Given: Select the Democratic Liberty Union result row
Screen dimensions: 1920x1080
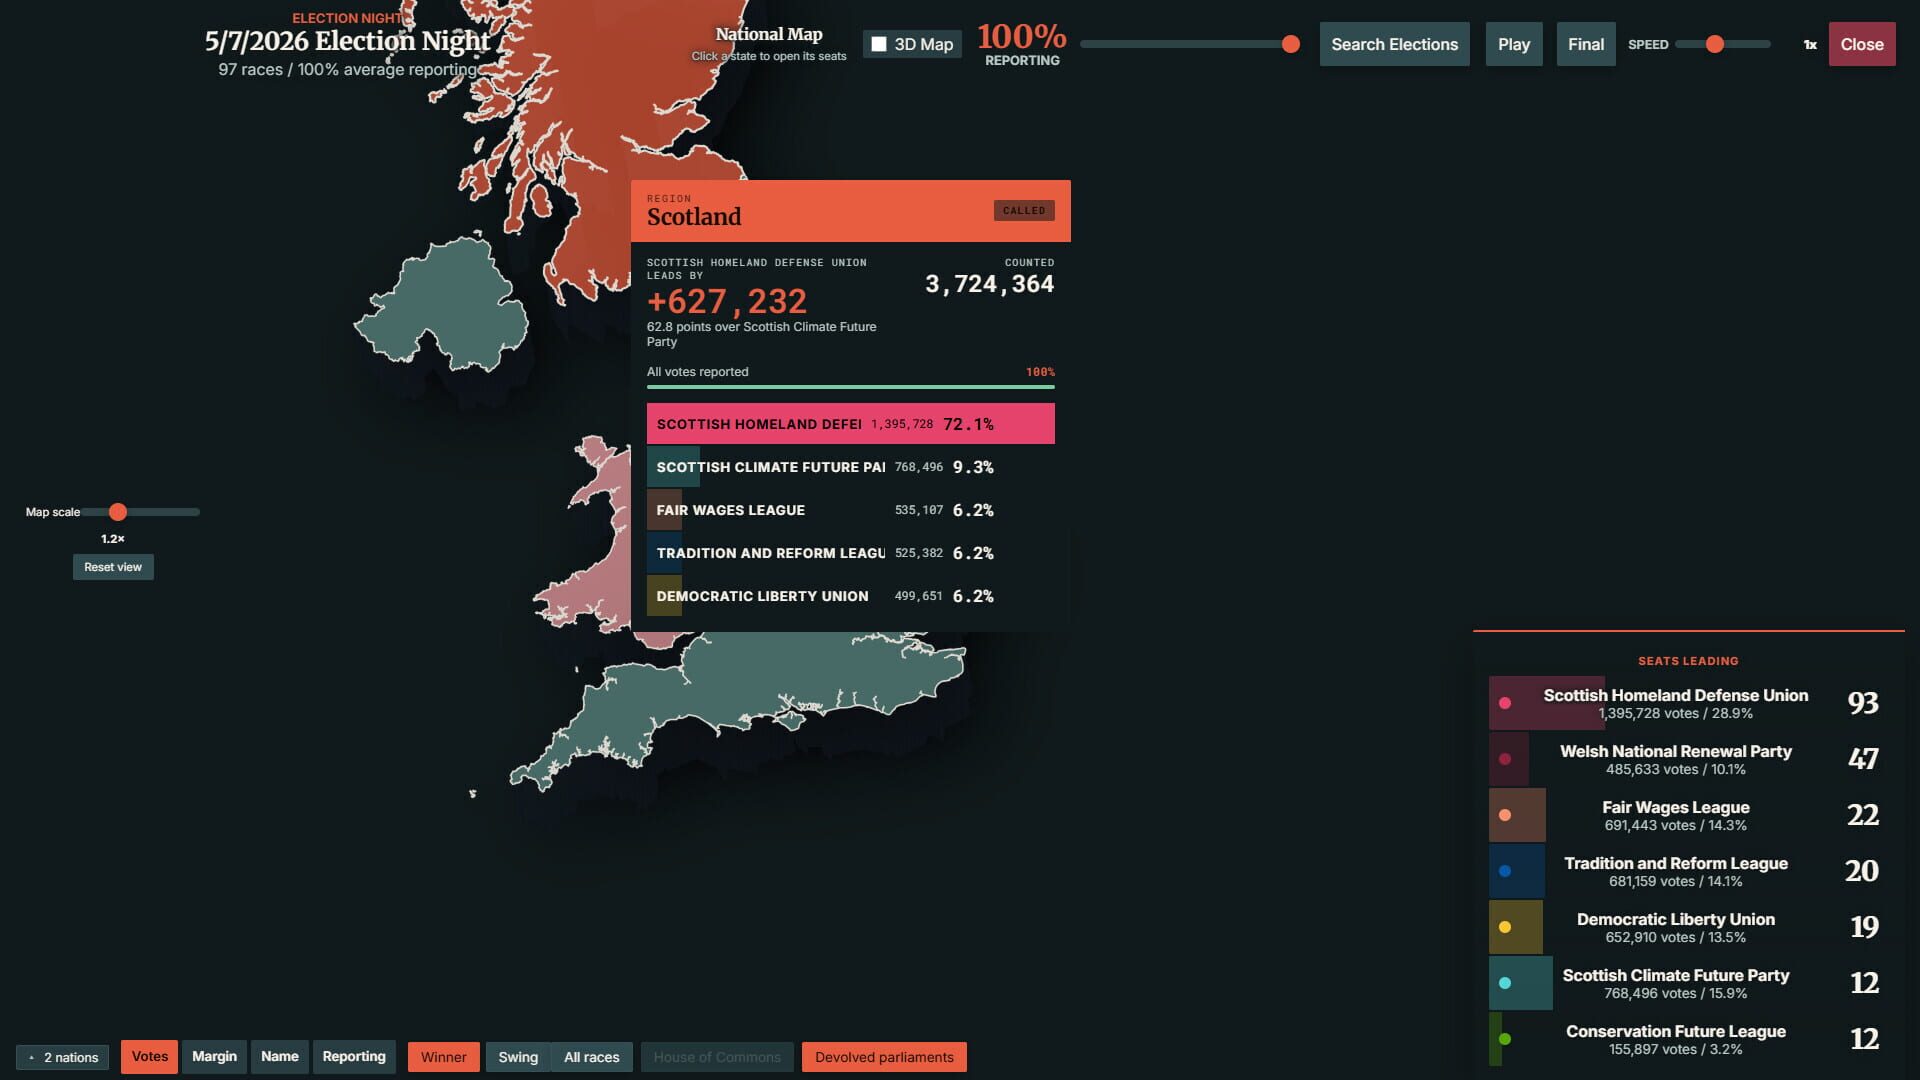Looking at the screenshot, I should pos(851,596).
